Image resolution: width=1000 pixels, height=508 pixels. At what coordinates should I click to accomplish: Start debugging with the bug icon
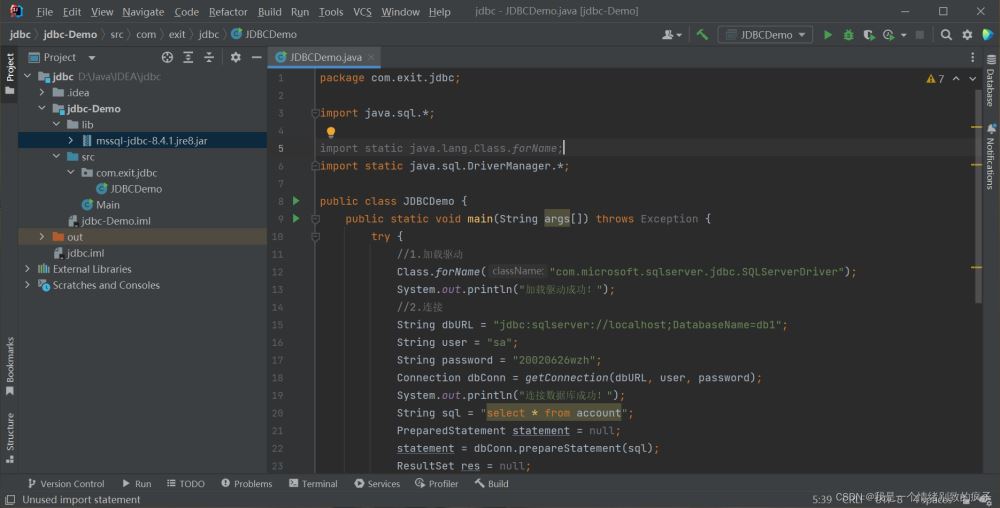(x=848, y=35)
